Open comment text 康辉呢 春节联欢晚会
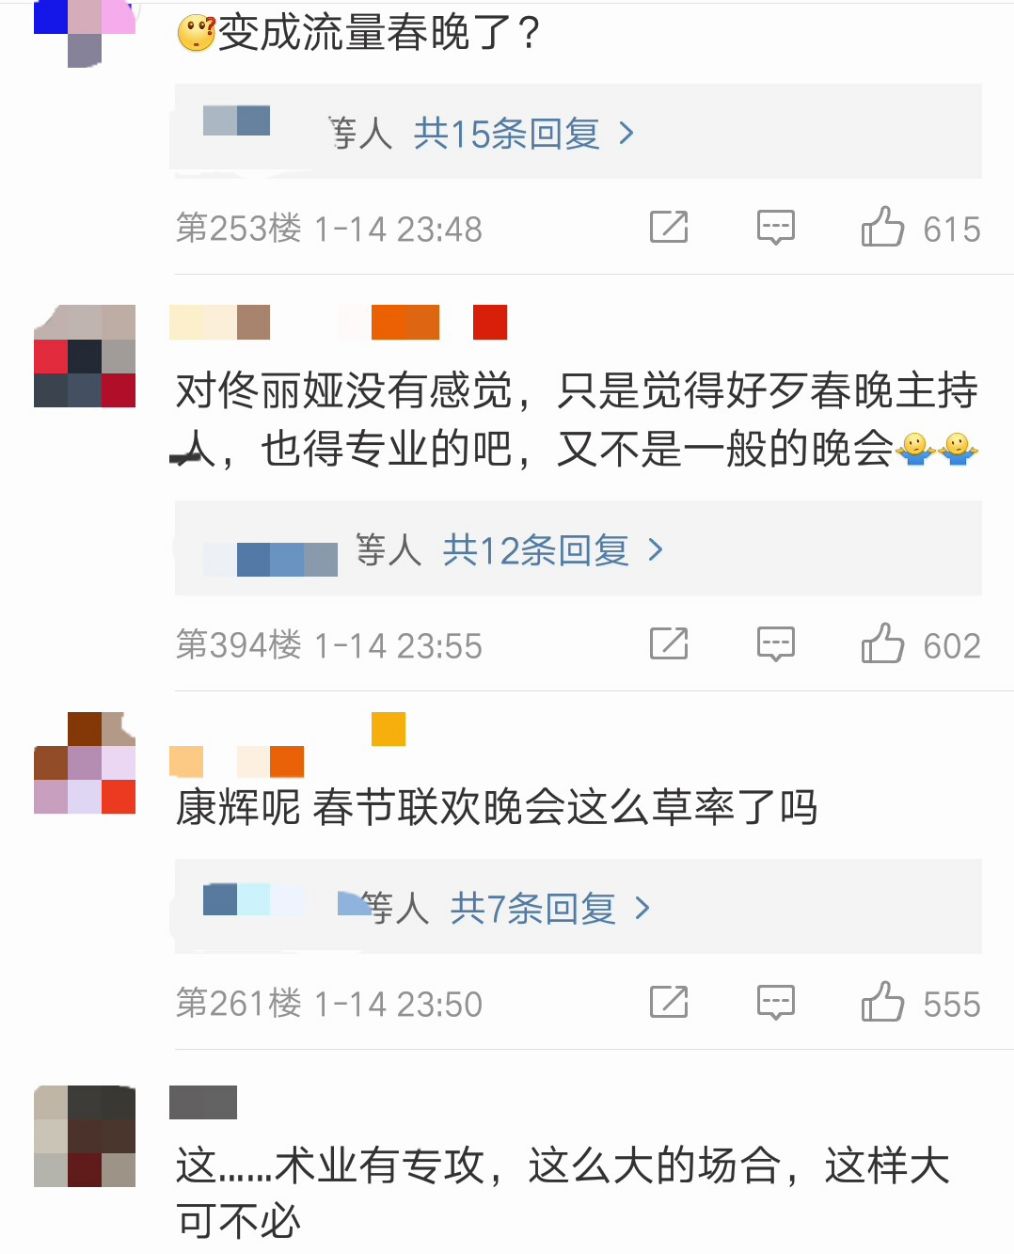The image size is (1014, 1254). (x=497, y=807)
